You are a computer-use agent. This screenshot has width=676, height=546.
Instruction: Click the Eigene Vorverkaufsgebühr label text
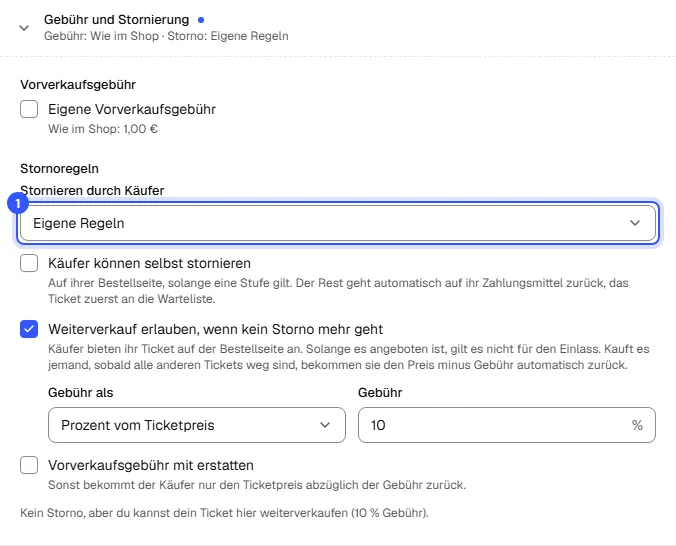click(132, 109)
